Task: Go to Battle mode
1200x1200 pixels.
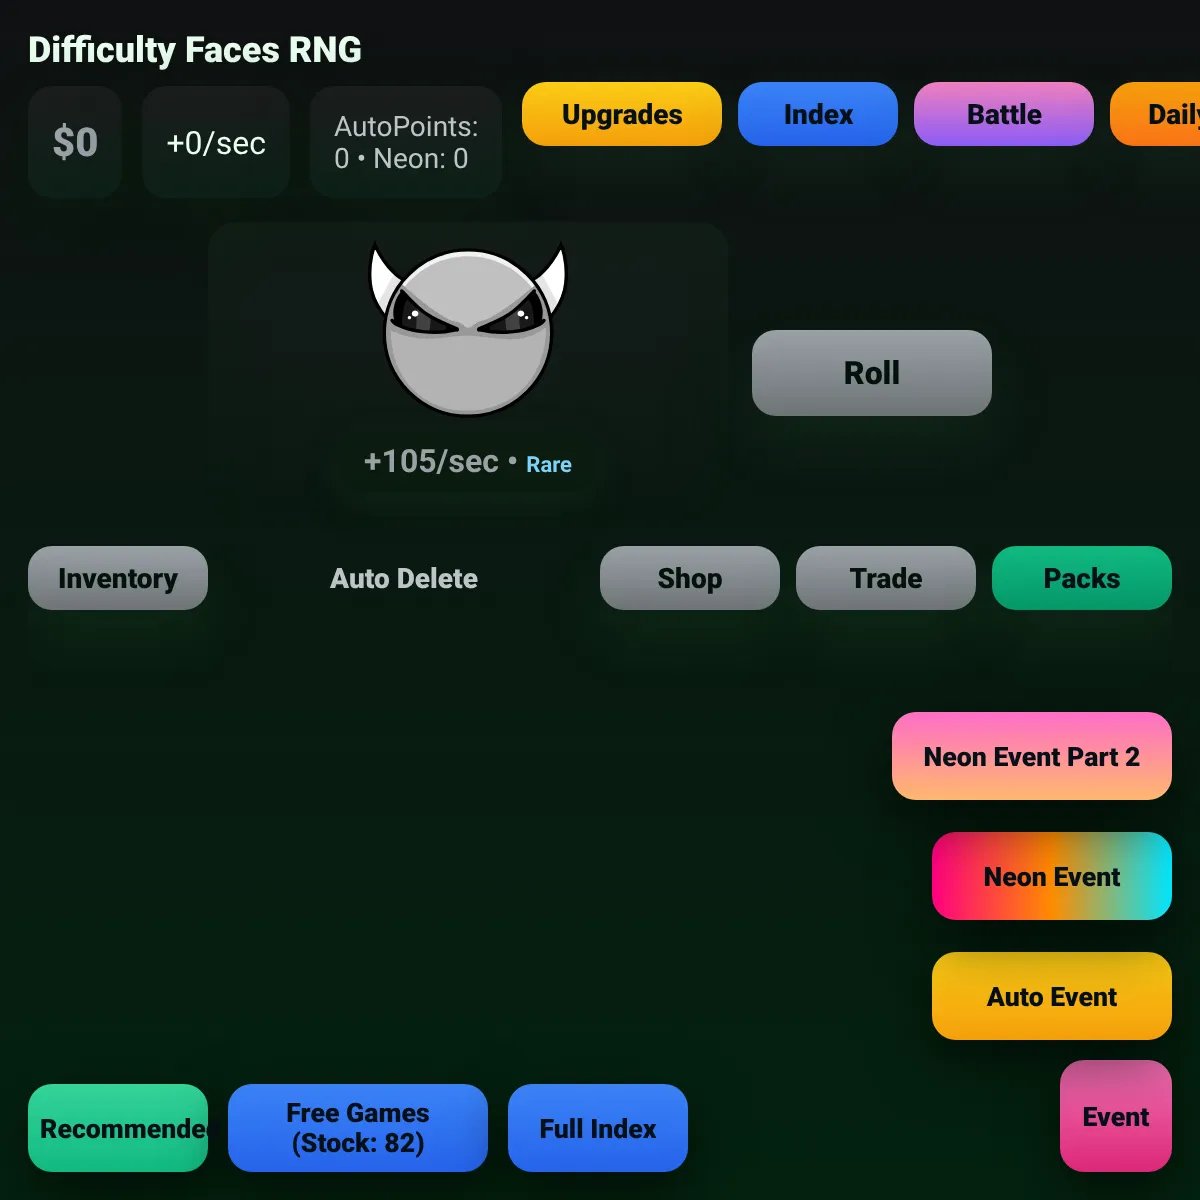Action: pos(1004,114)
